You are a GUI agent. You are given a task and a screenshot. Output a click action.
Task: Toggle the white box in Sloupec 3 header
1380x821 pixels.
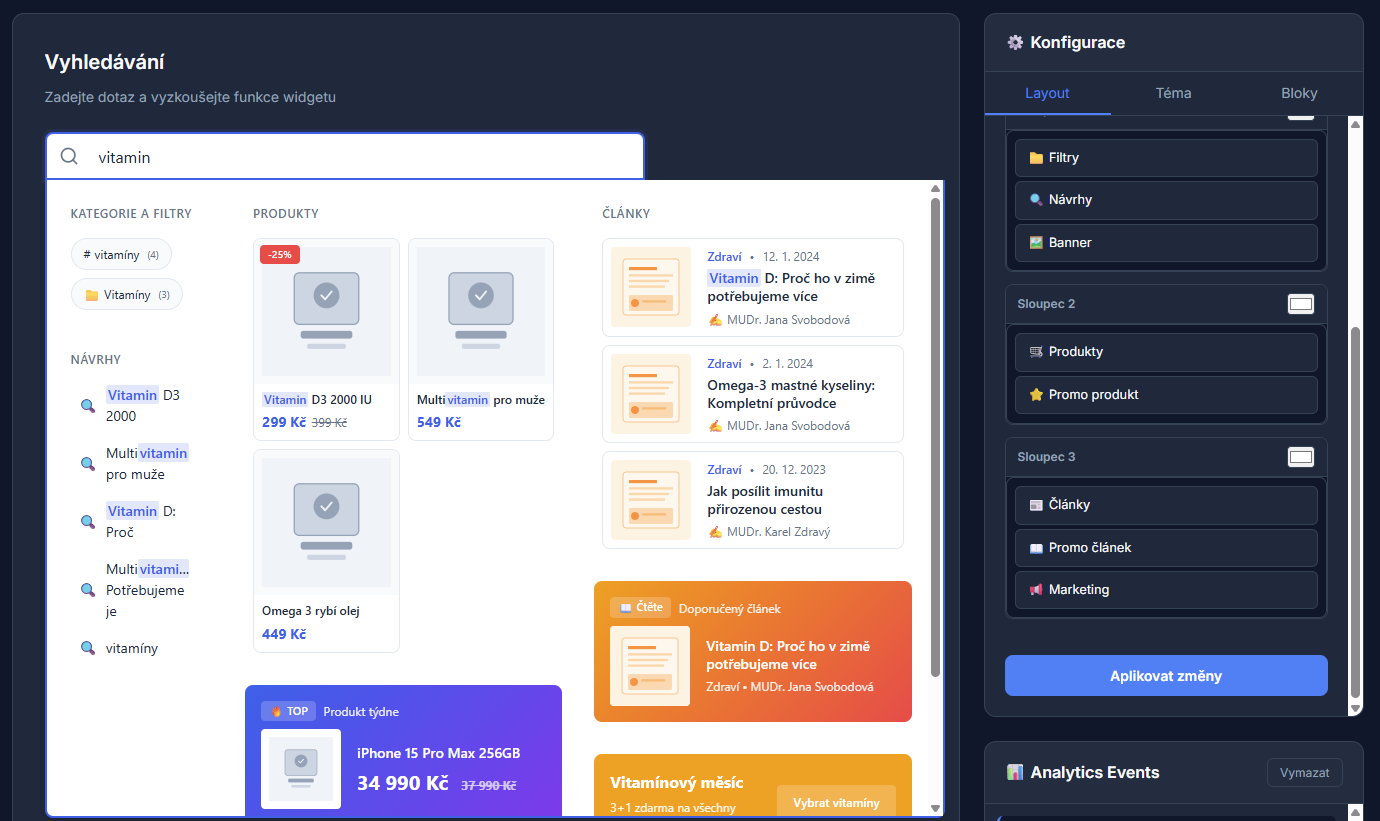pos(1300,457)
